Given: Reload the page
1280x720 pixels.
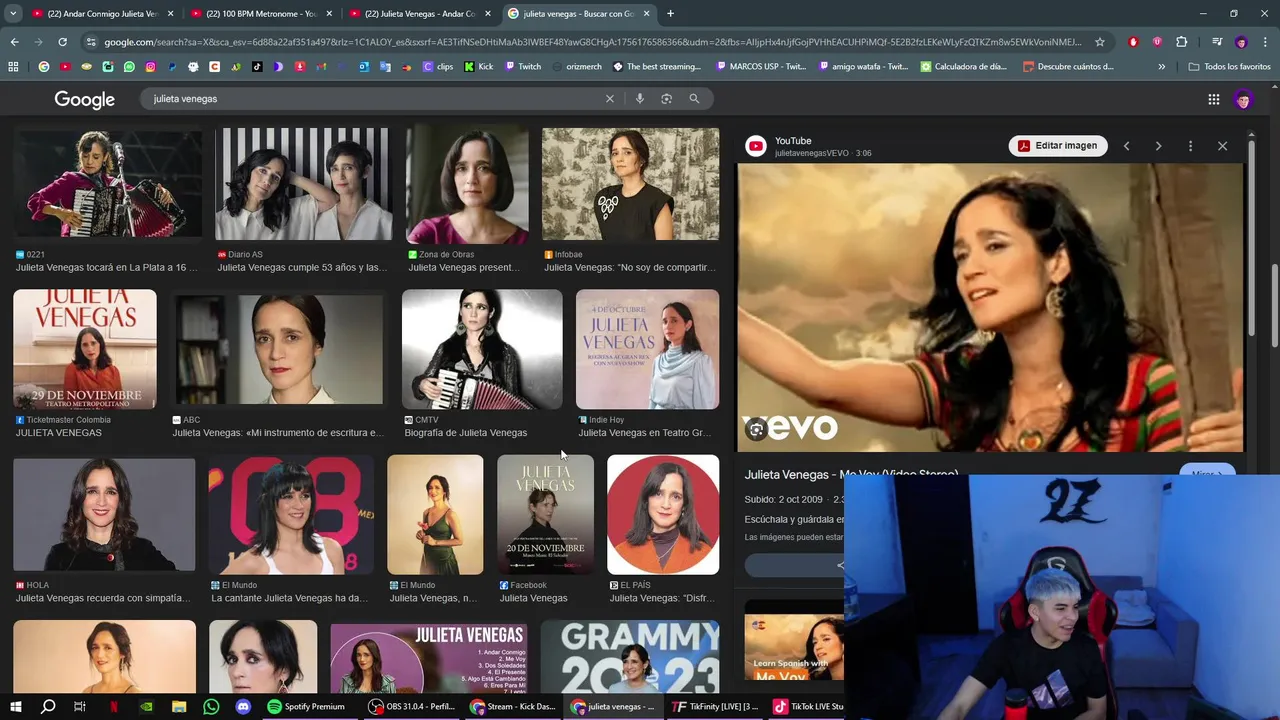Looking at the screenshot, I should click(62, 42).
